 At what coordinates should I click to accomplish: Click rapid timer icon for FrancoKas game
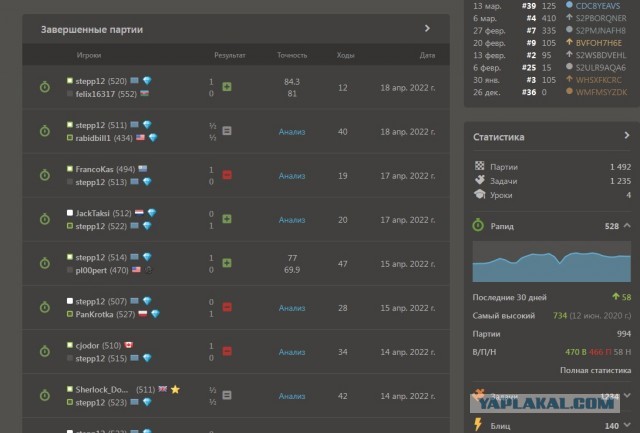pyautogui.click(x=45, y=175)
